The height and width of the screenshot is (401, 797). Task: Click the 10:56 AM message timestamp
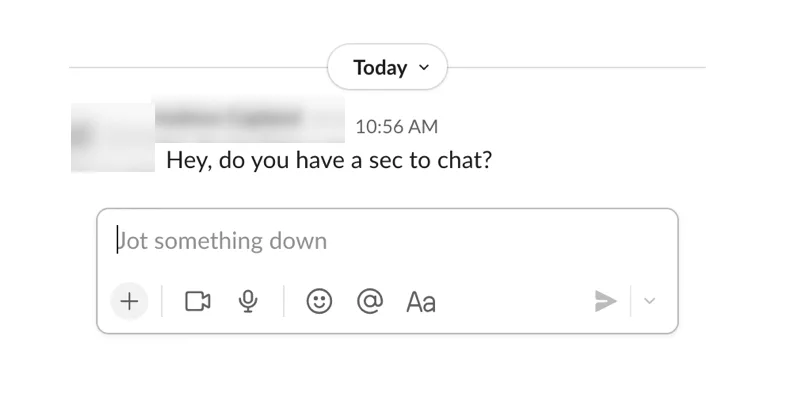(x=396, y=127)
